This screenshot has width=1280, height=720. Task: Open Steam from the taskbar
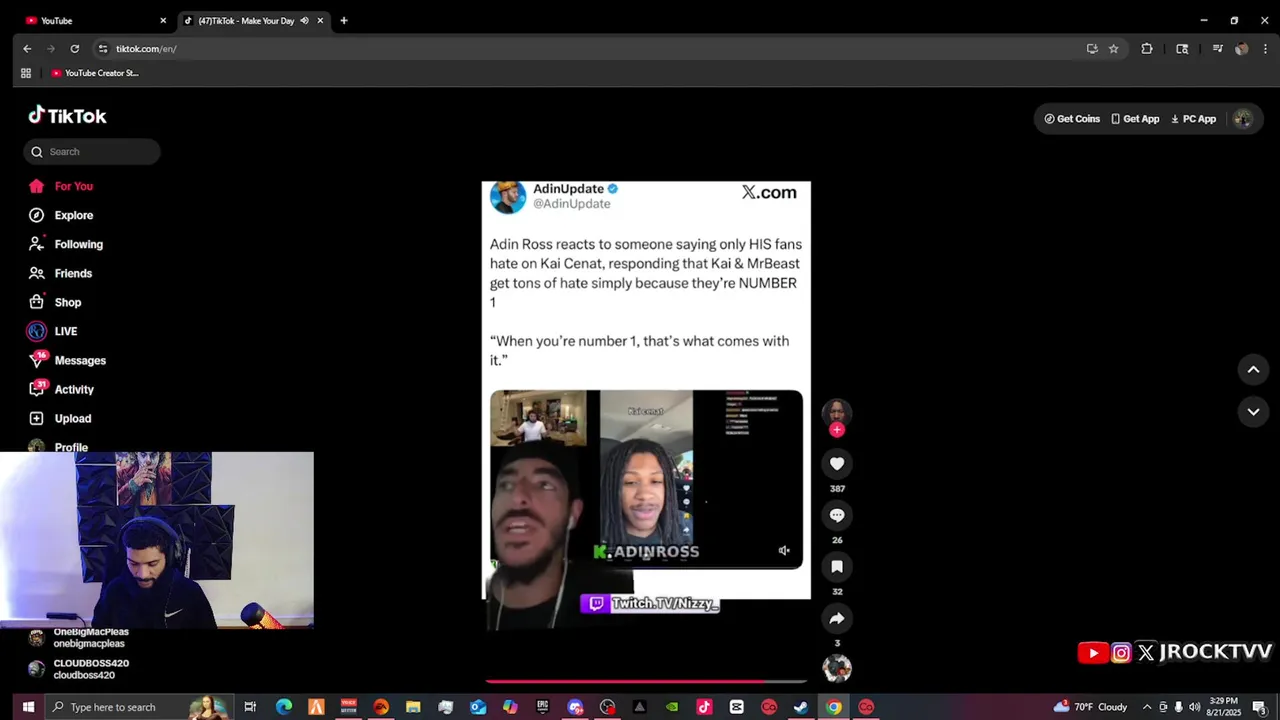point(801,707)
